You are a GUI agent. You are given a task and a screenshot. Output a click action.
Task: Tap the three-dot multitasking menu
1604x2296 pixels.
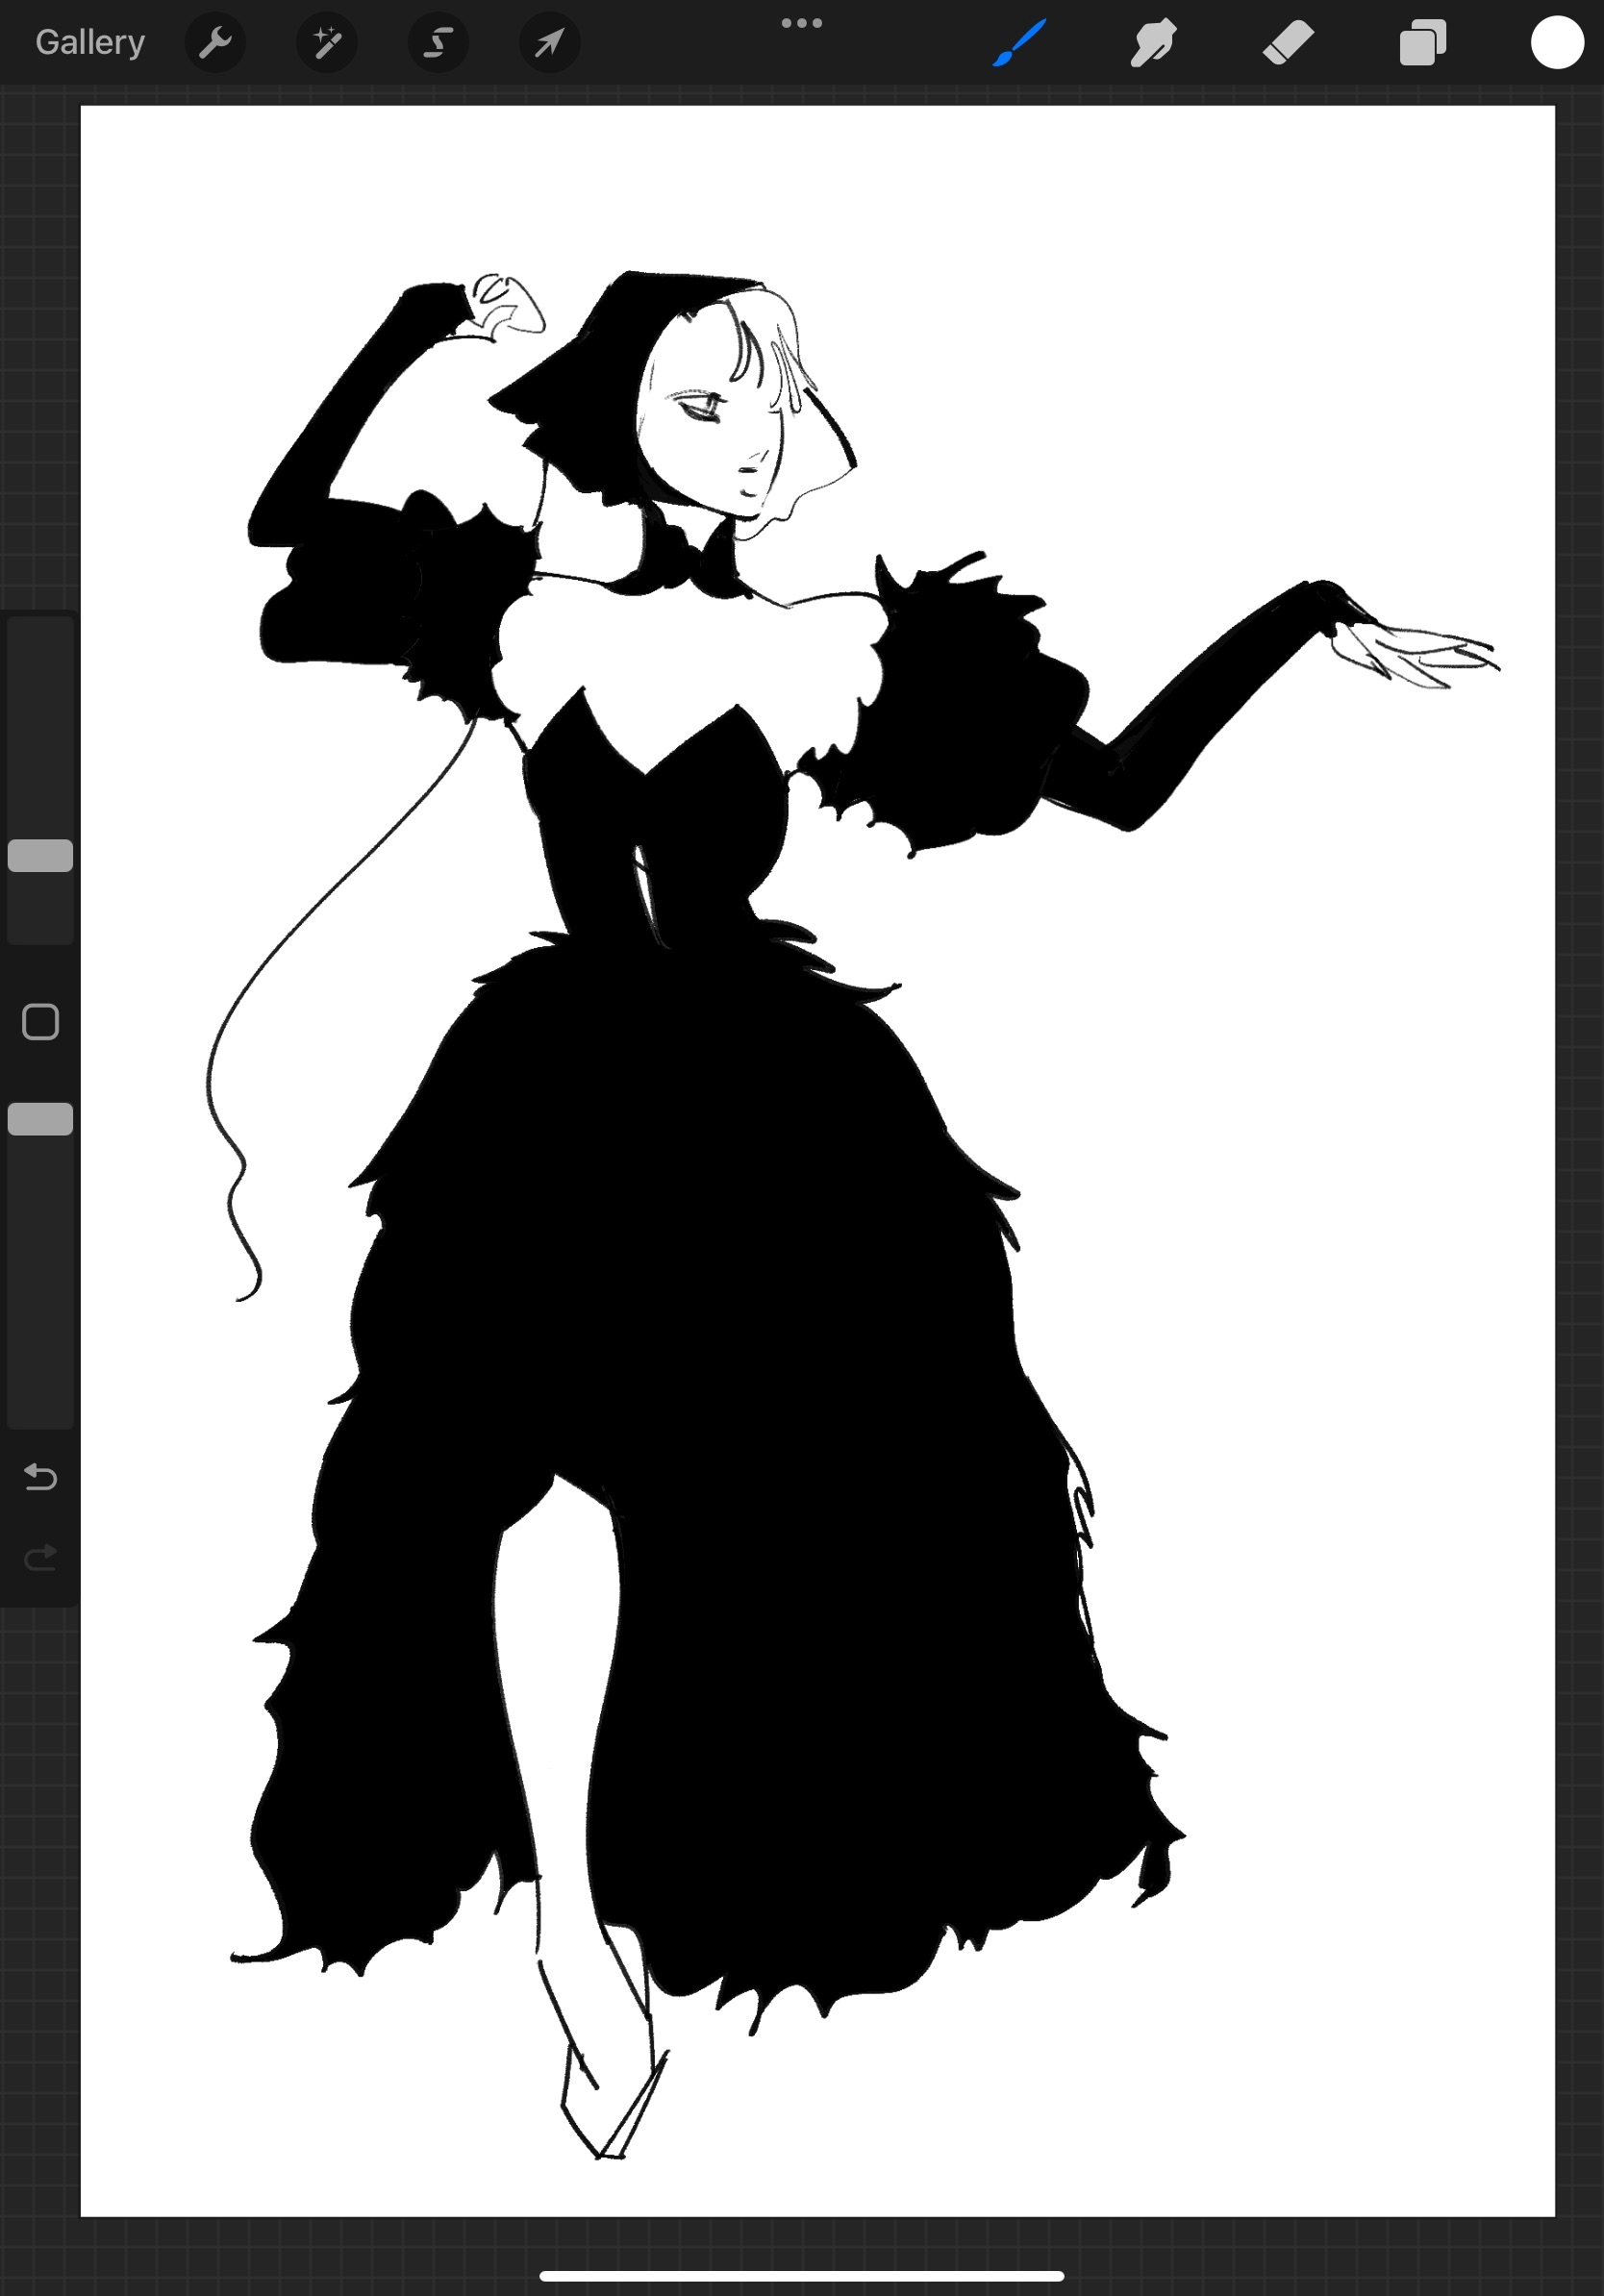tap(802, 23)
